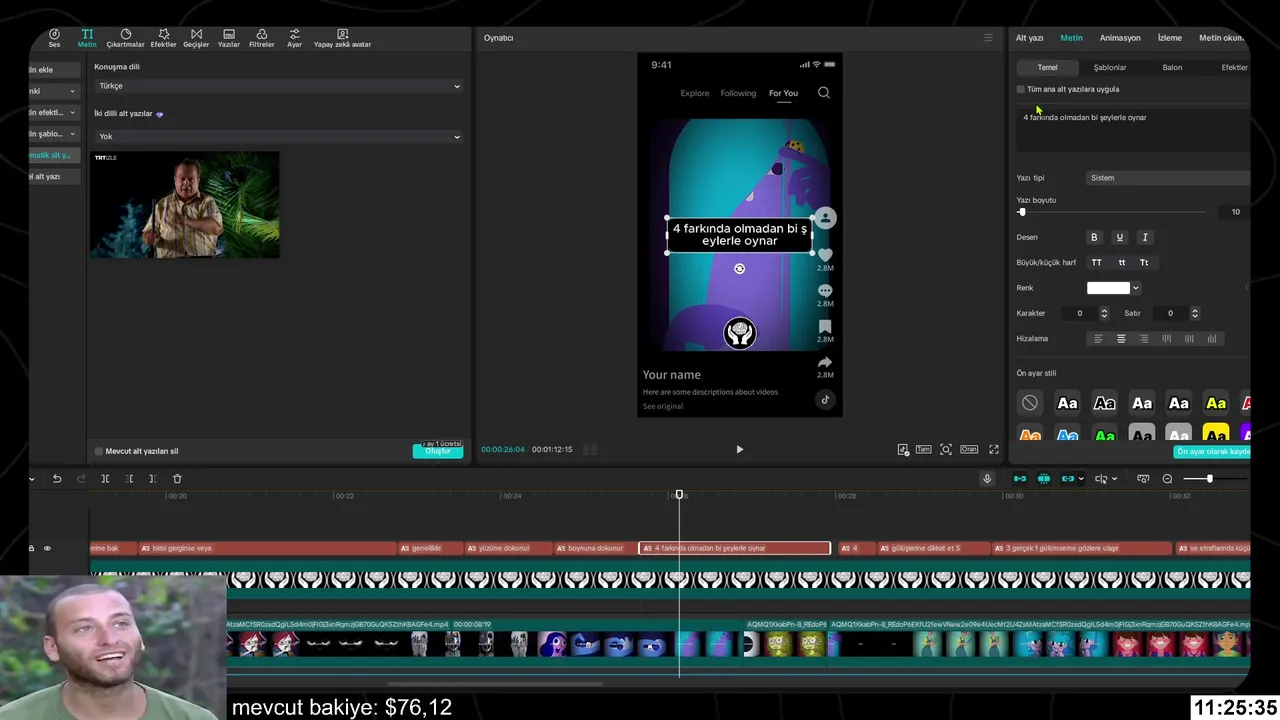
Task: Align text center
Action: click(x=1121, y=339)
